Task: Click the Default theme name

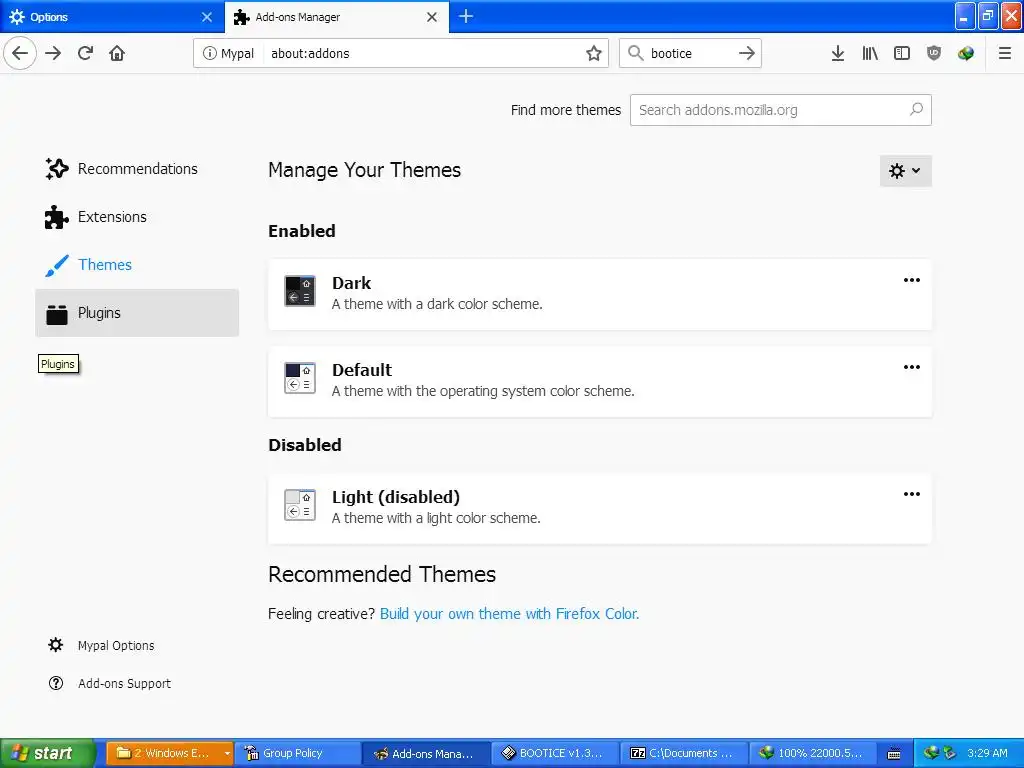Action: click(362, 370)
